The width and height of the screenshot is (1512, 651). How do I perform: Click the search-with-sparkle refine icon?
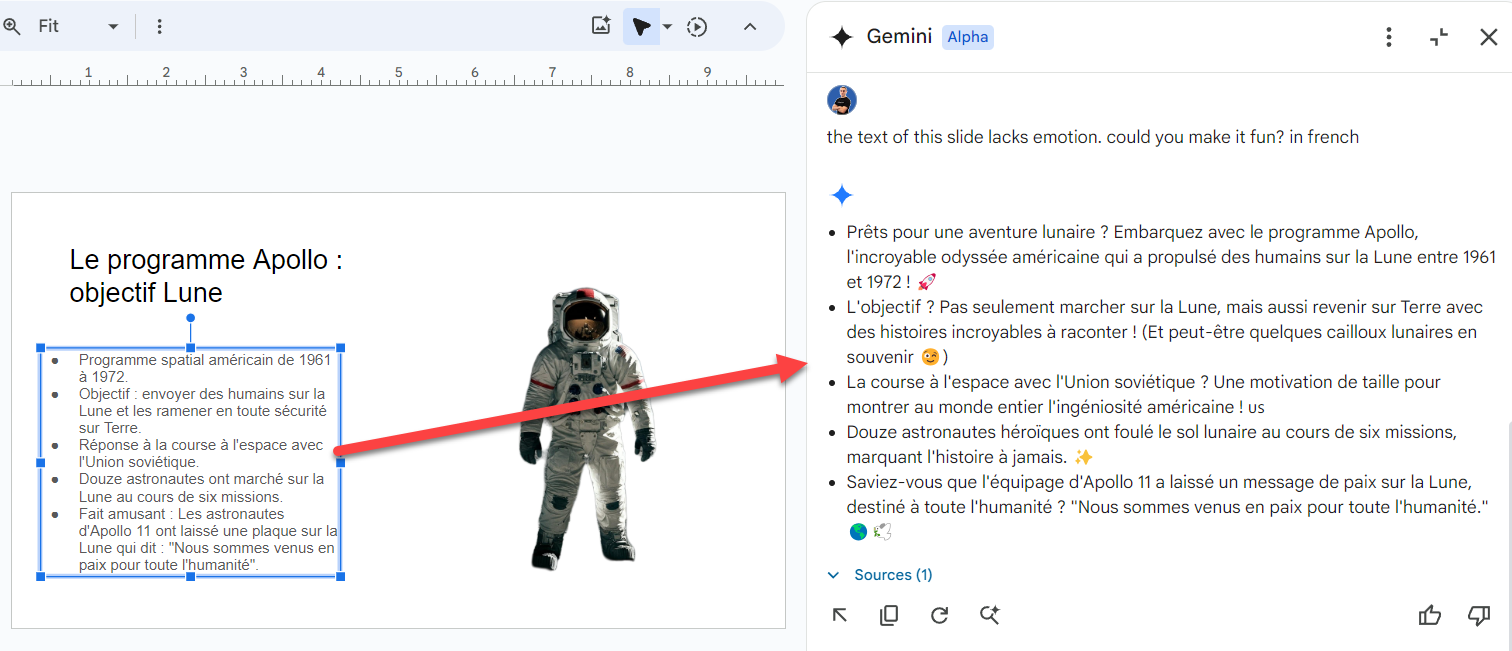click(990, 615)
